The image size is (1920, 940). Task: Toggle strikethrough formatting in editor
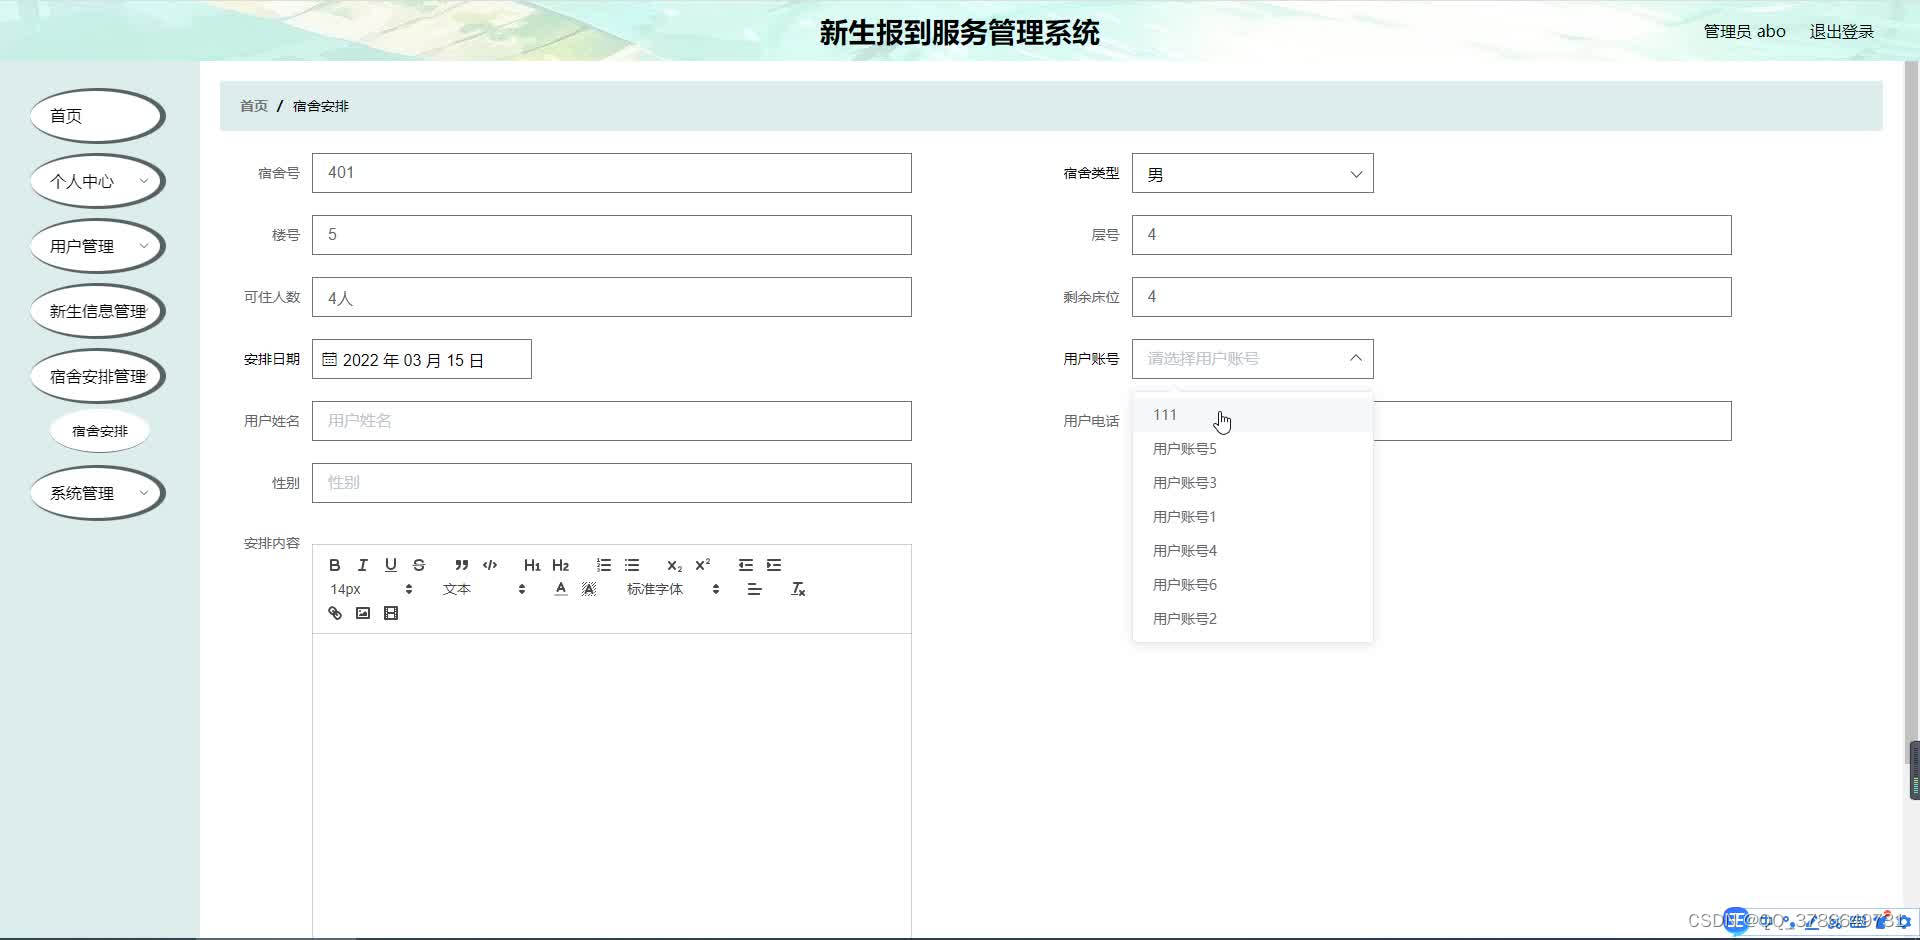419,565
